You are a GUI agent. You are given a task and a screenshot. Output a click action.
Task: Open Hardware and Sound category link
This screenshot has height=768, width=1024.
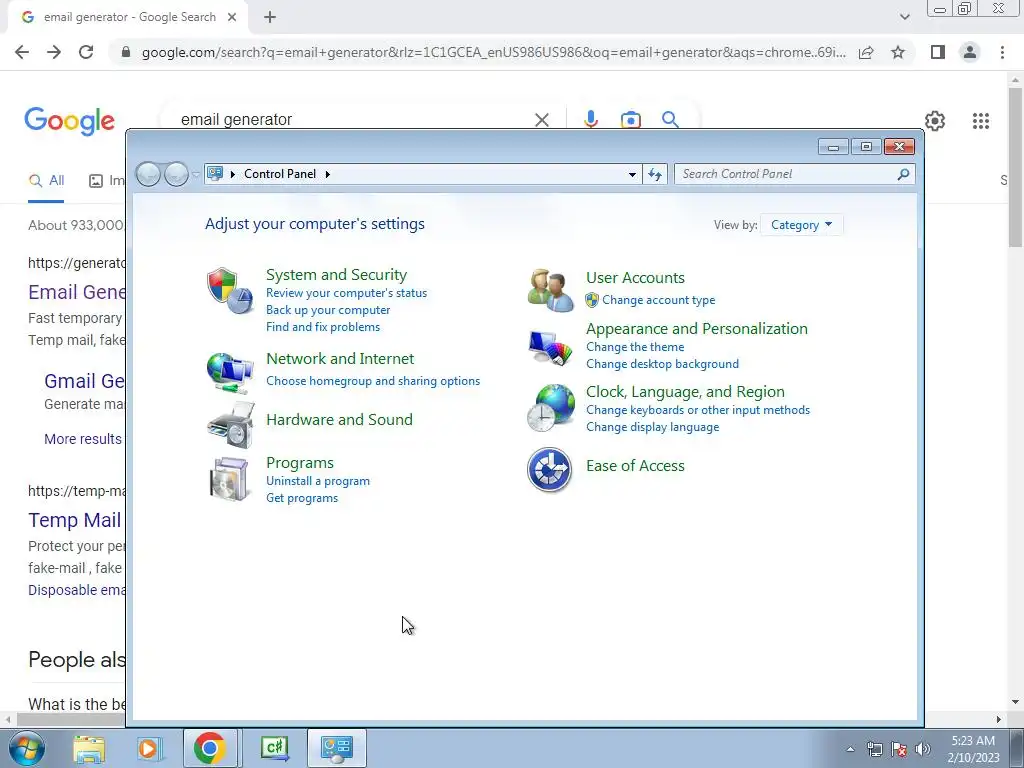[x=339, y=420]
